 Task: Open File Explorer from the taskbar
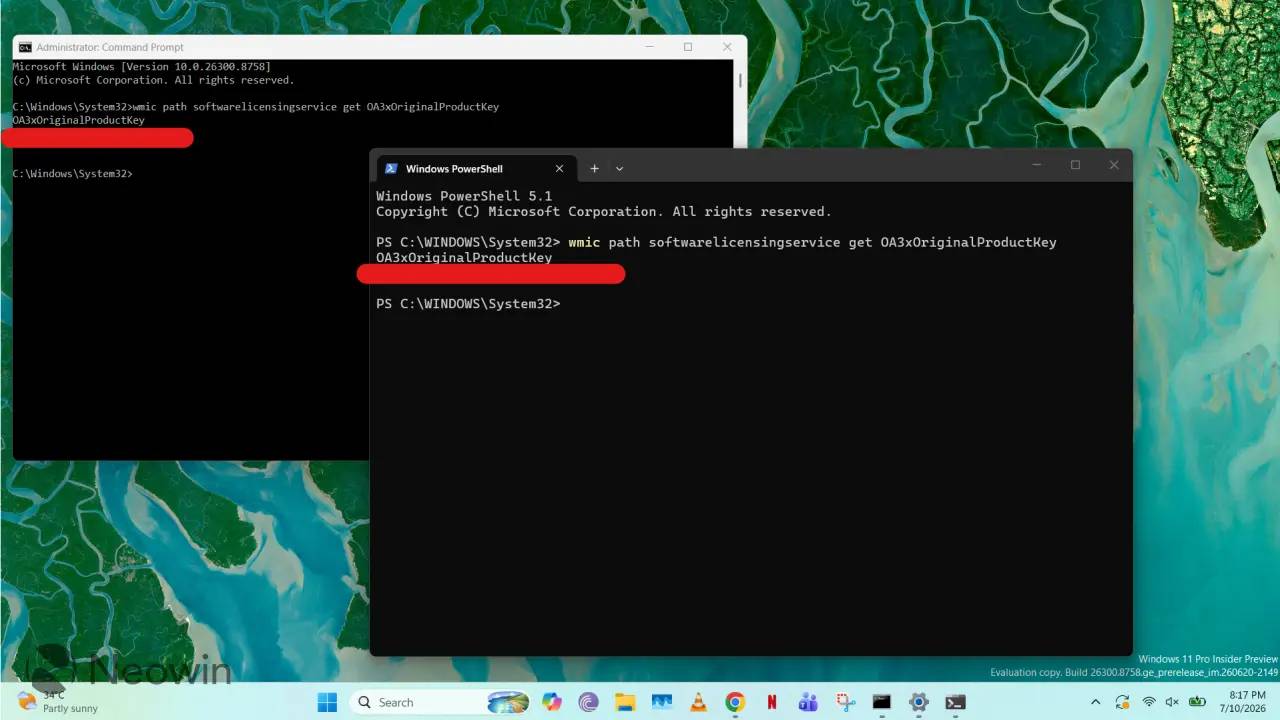(625, 702)
